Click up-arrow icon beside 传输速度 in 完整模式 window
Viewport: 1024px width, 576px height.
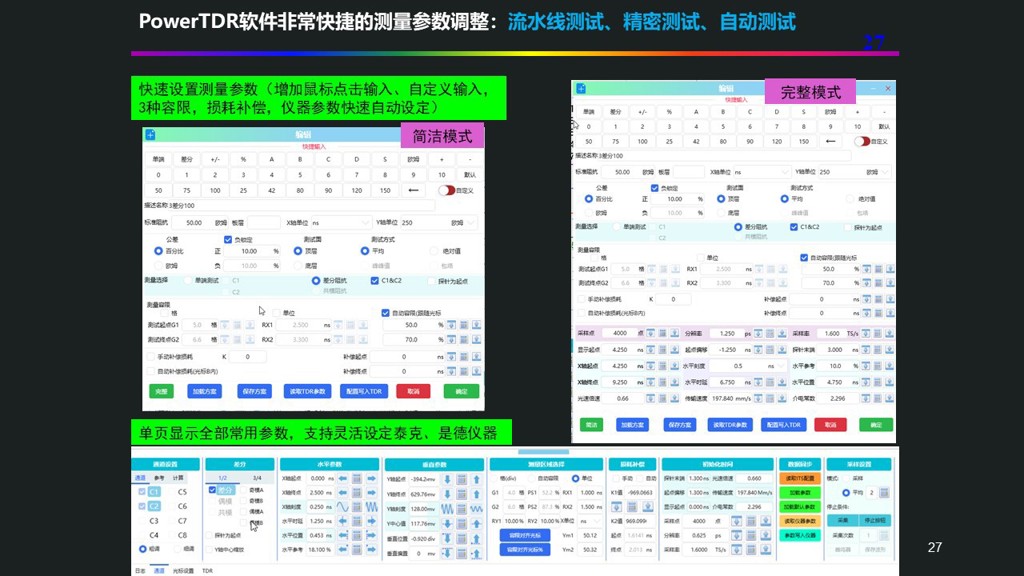[782, 398]
